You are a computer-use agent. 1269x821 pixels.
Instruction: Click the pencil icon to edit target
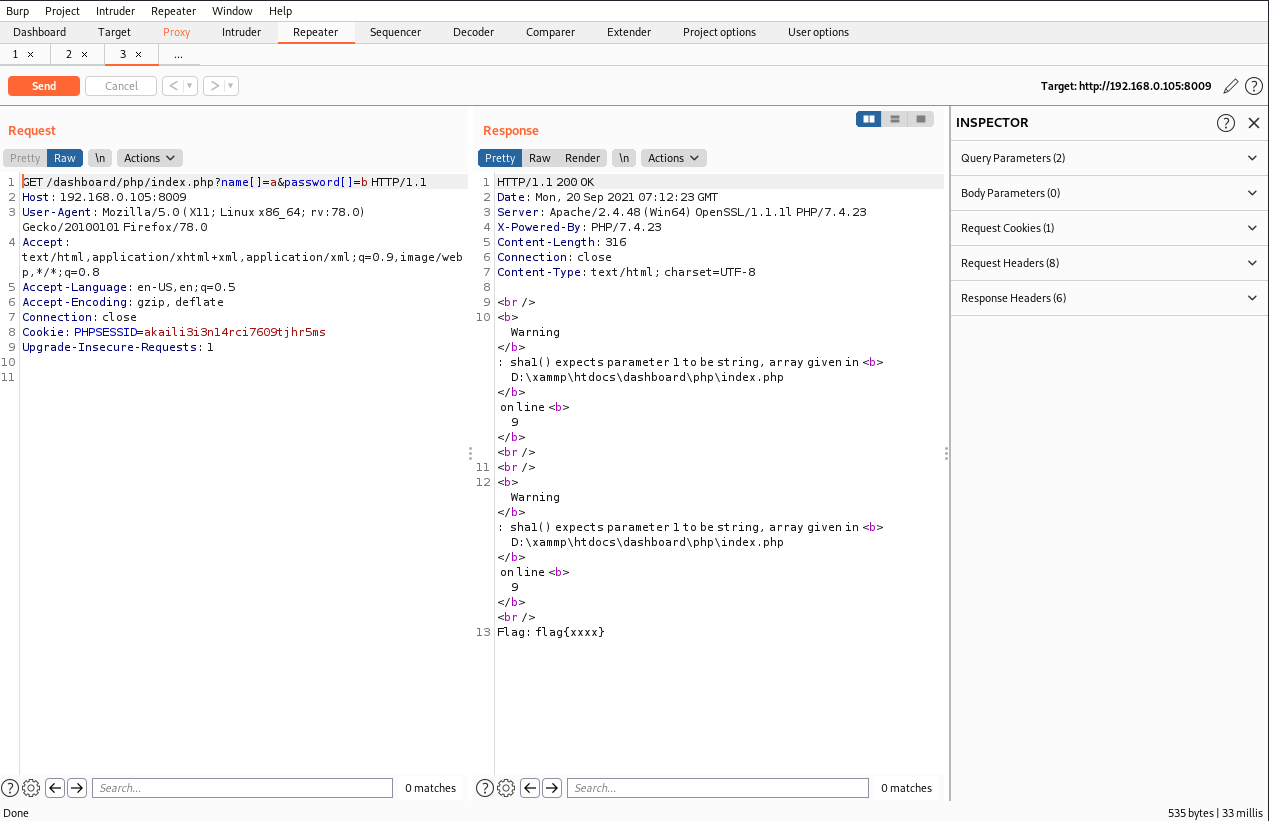(1231, 86)
